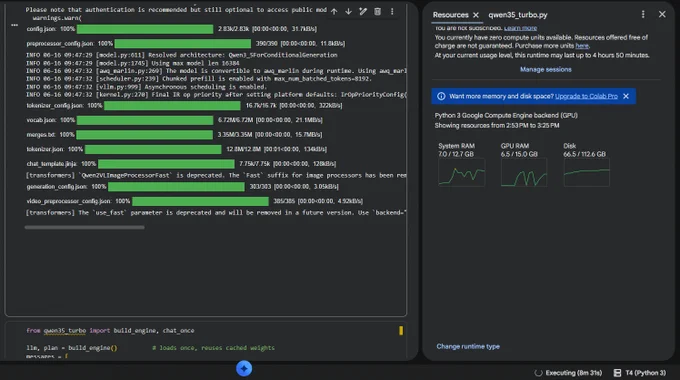Click Change runtime type
Viewport: 680px width, 380px height.
click(468, 346)
